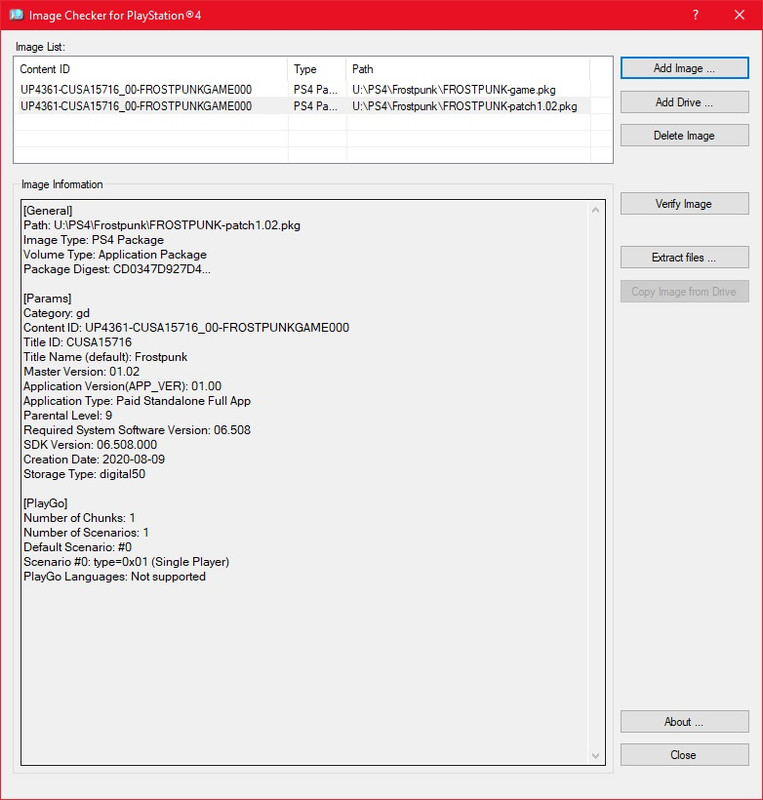
Task: Click the Creation Date: 2020-08-09 line
Action: (x=94, y=460)
